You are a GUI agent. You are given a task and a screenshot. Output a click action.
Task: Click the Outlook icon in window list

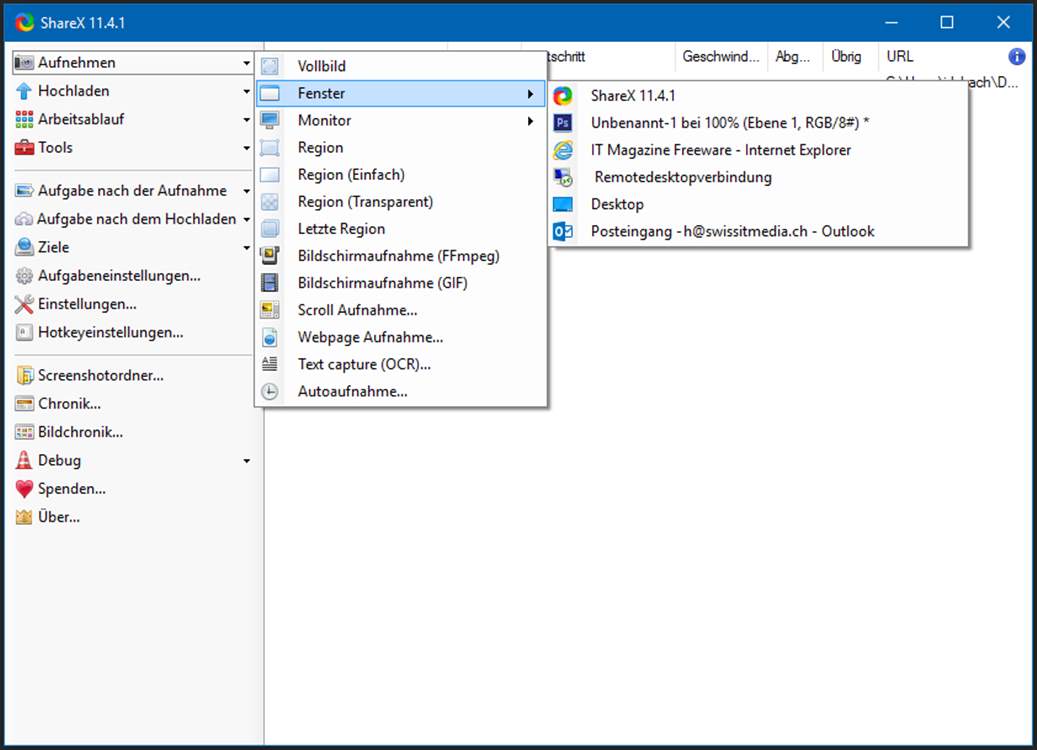click(563, 231)
